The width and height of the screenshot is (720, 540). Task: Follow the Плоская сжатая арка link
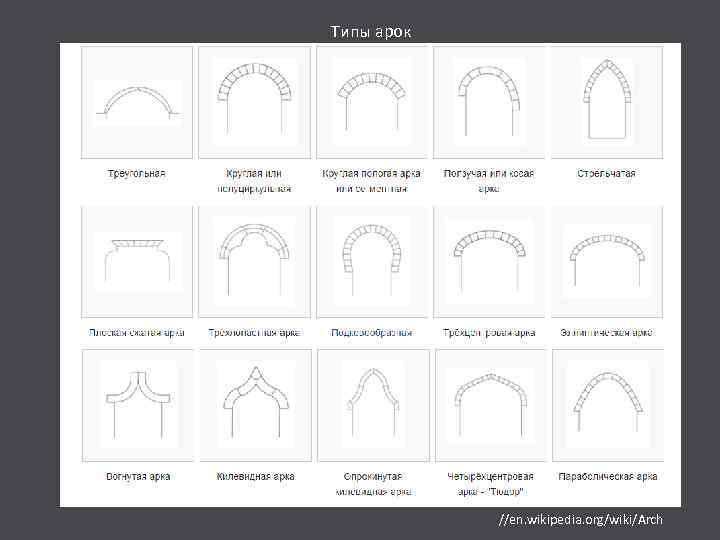coord(137,332)
